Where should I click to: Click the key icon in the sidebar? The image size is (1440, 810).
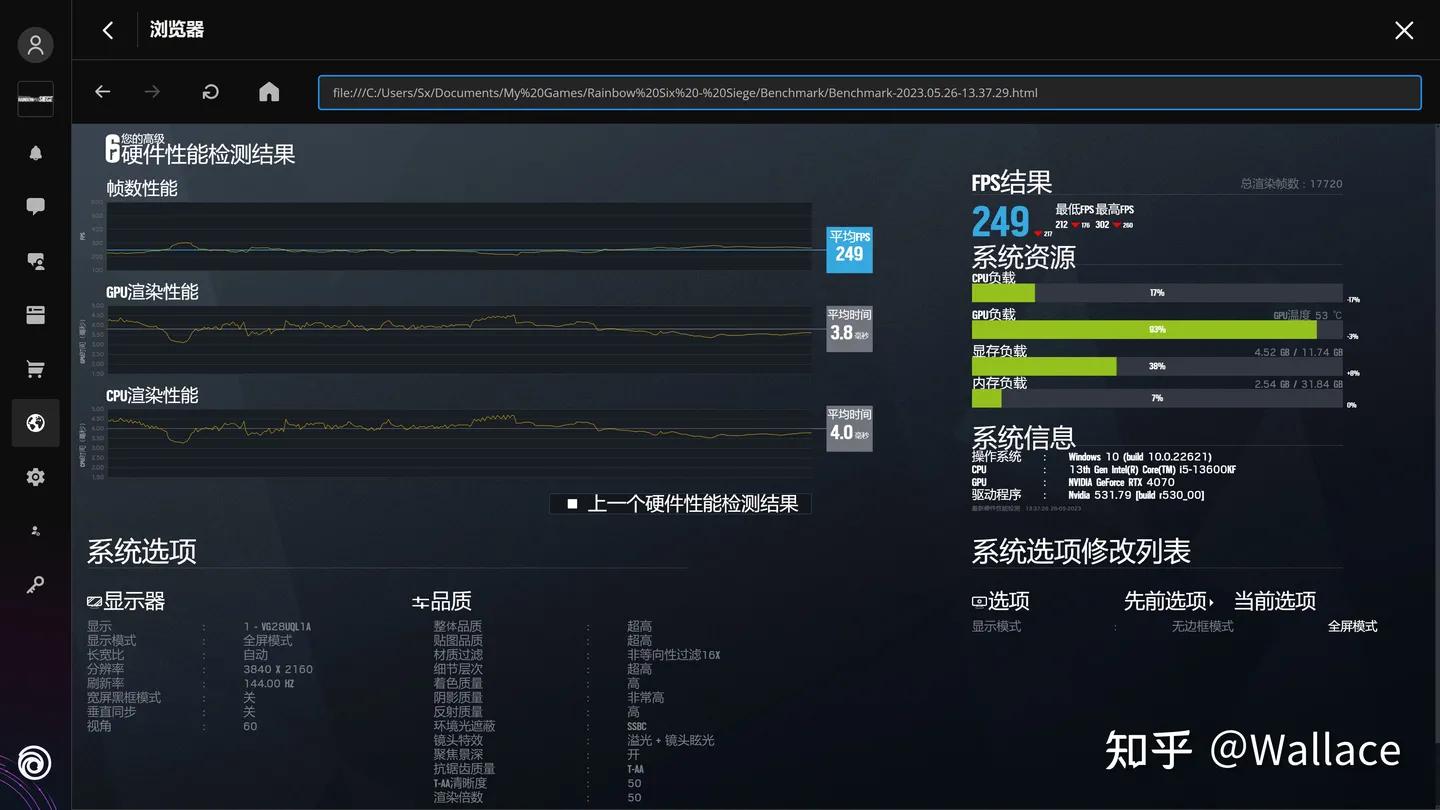35,584
